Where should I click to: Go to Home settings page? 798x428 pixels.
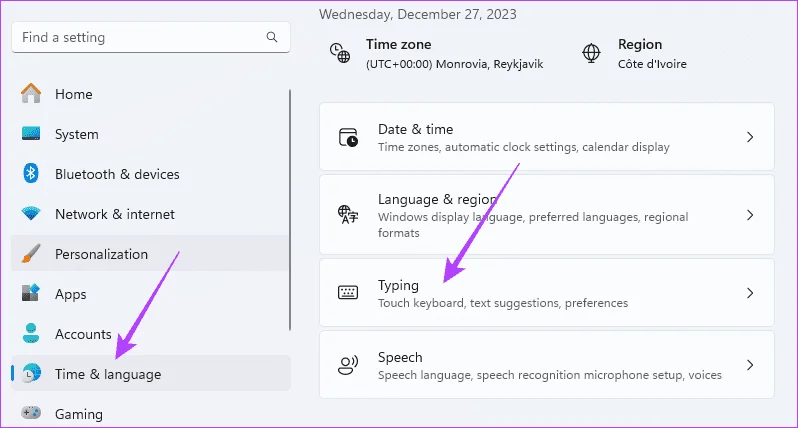pos(151,94)
